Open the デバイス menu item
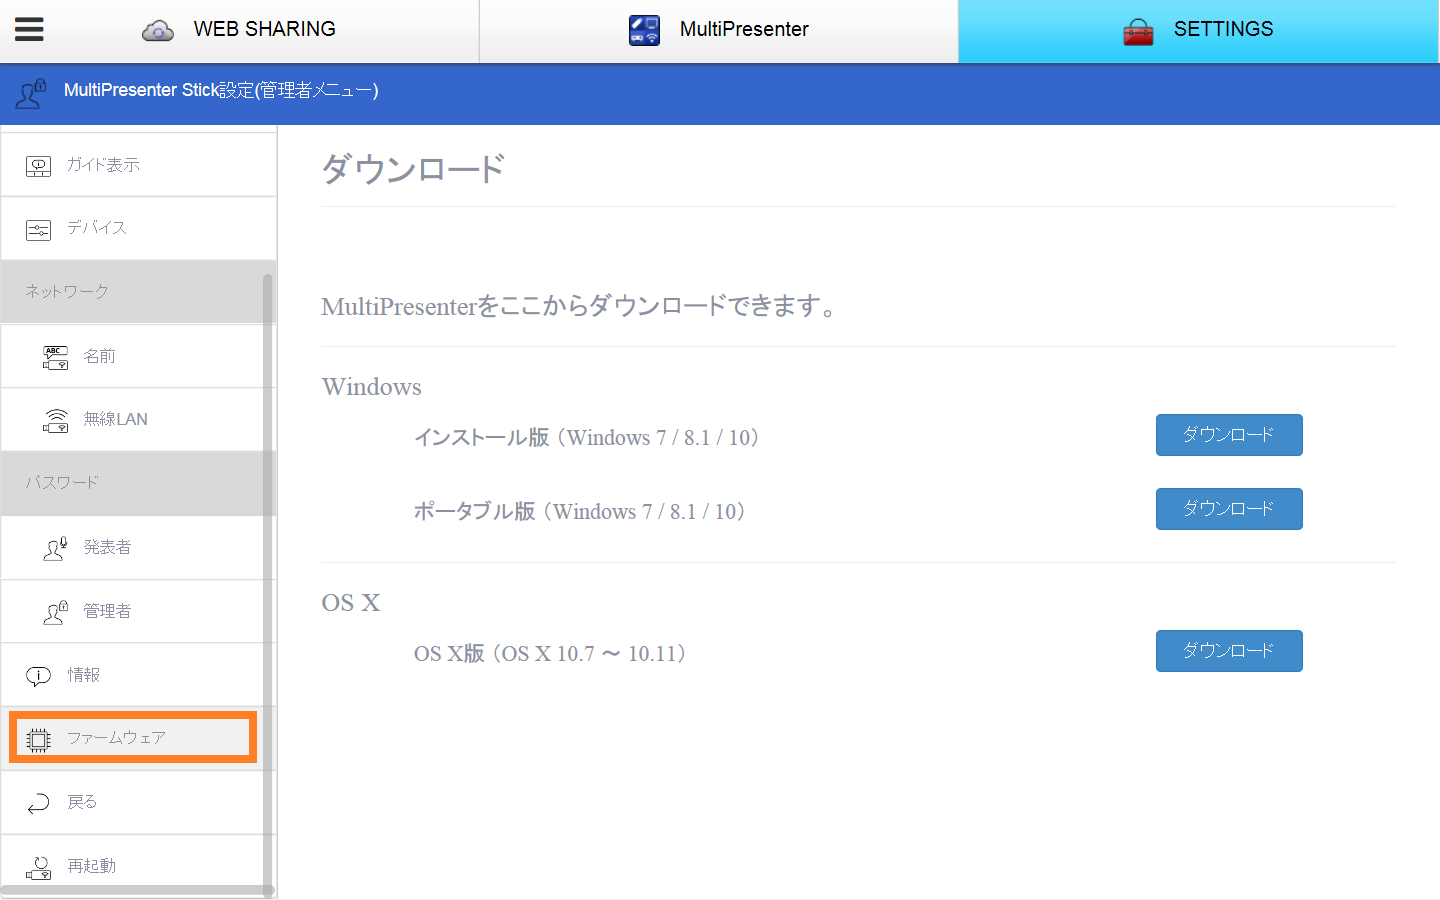 pos(138,229)
